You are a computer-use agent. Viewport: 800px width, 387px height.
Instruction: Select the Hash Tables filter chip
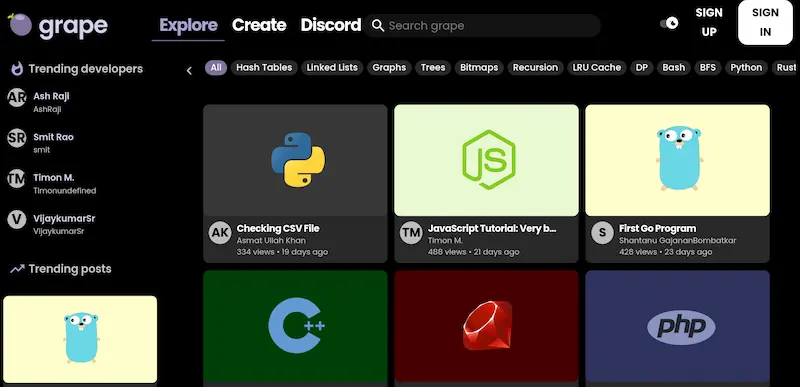264,67
